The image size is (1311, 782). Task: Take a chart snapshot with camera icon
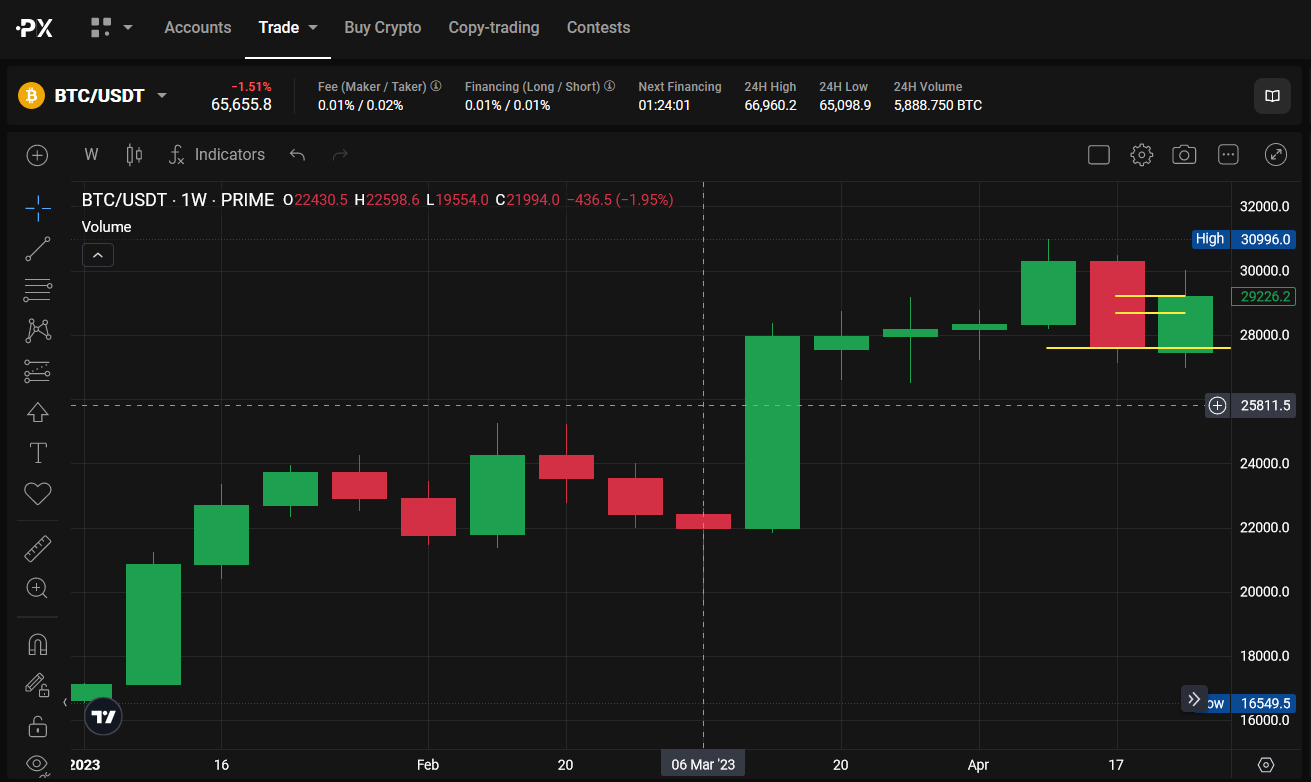point(1184,155)
